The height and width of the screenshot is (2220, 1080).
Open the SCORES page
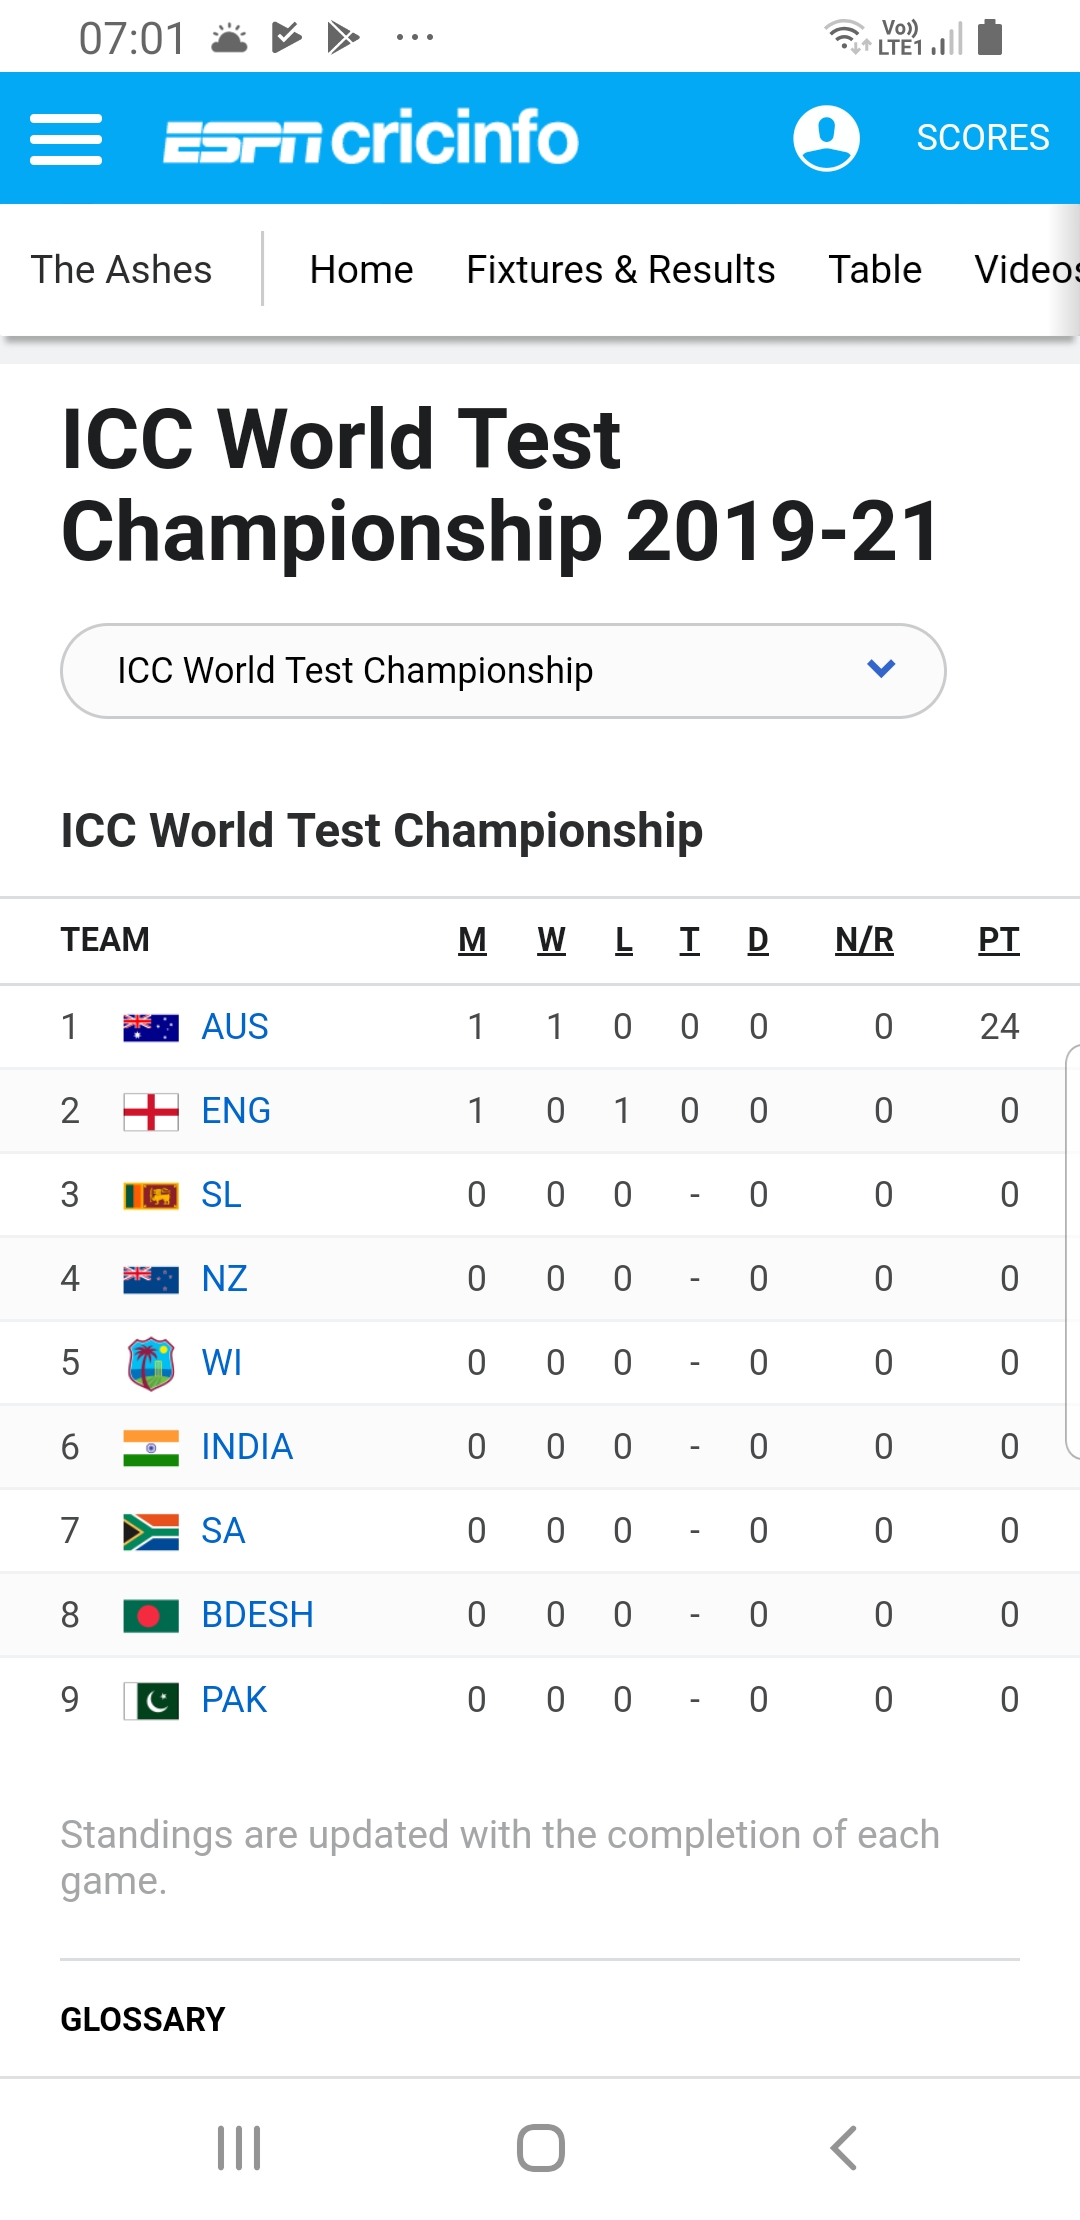click(x=982, y=138)
